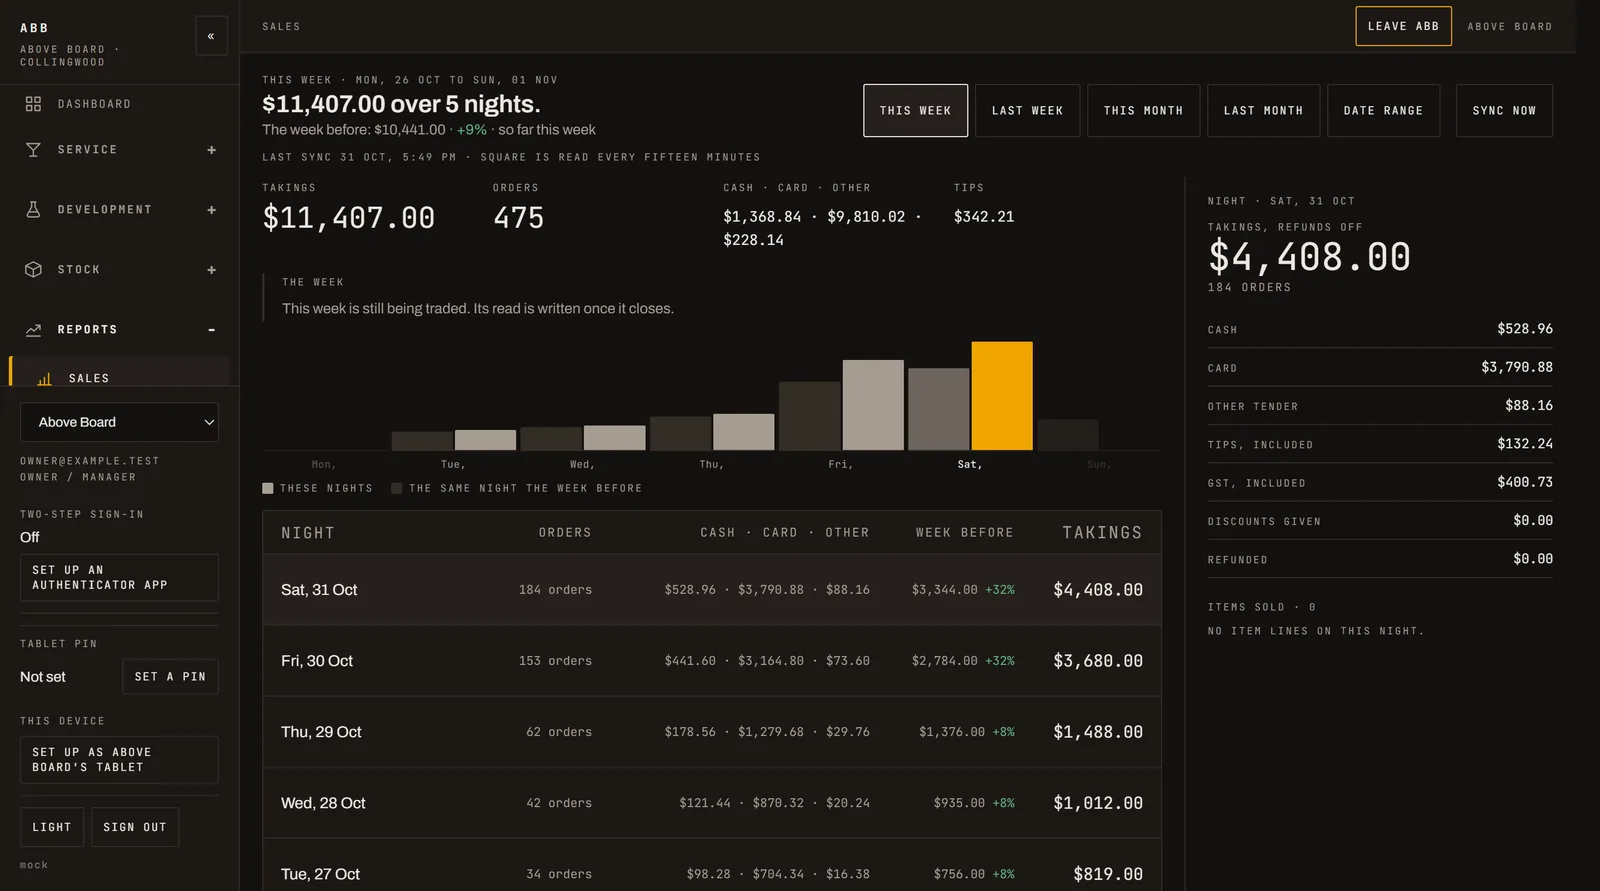Screen dimensions: 1600x891
Task: Select the Wed, 28 Oct table row
Action: tap(712, 803)
